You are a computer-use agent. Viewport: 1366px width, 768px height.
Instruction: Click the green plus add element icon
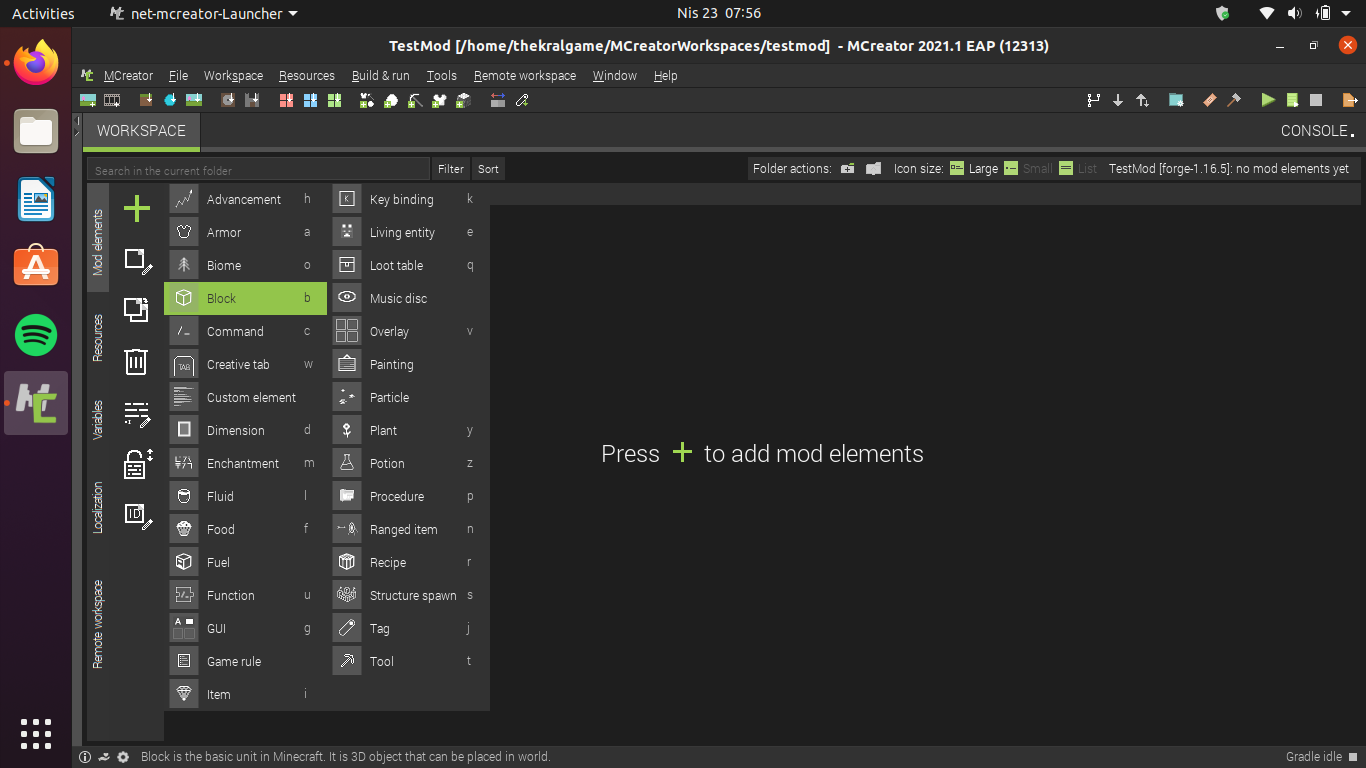137,208
